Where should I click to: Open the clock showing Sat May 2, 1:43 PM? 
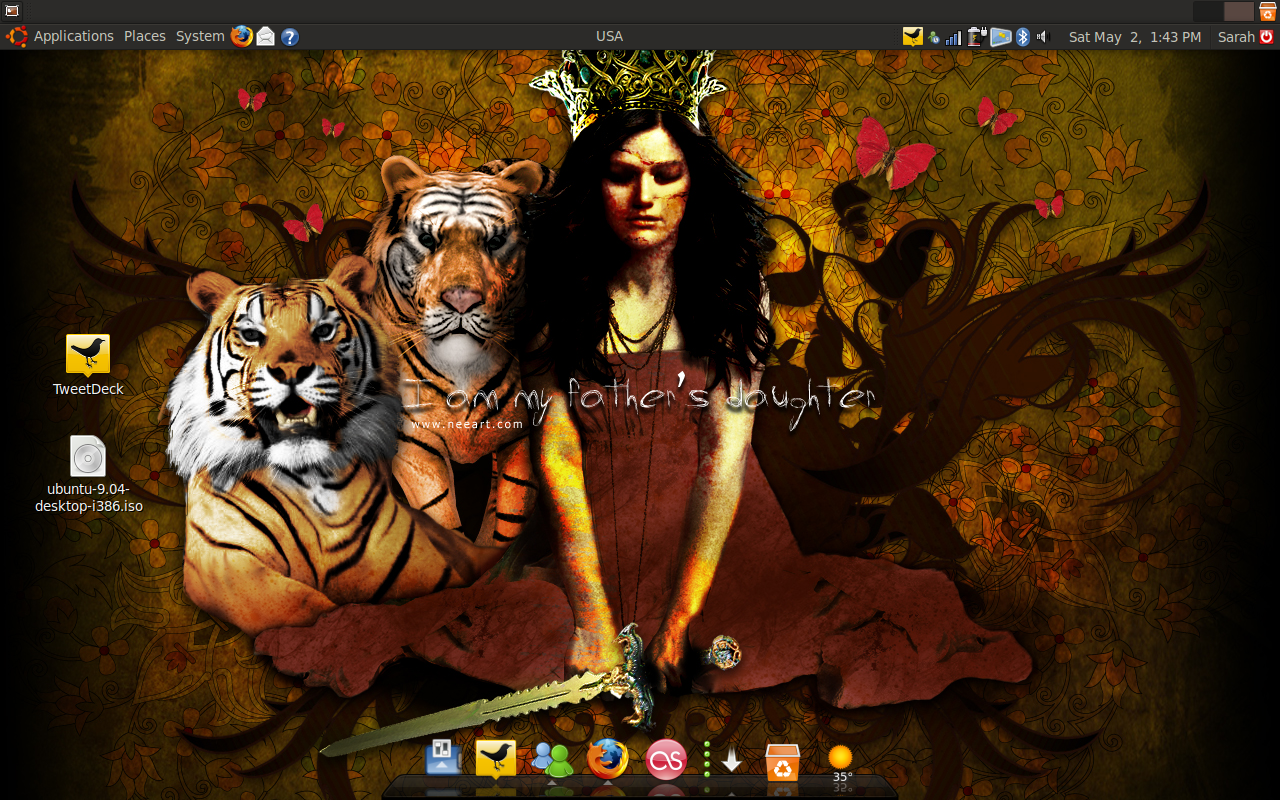1135,36
